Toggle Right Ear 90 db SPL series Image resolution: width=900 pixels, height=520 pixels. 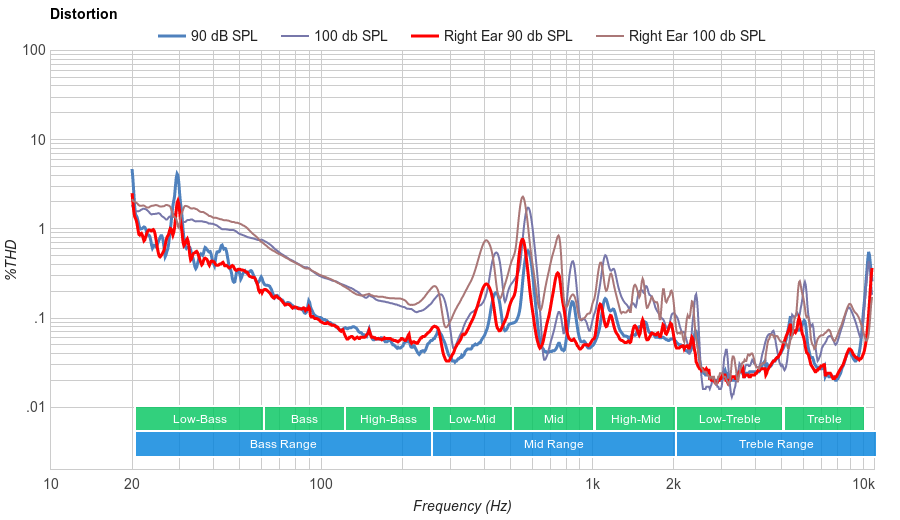(x=508, y=36)
